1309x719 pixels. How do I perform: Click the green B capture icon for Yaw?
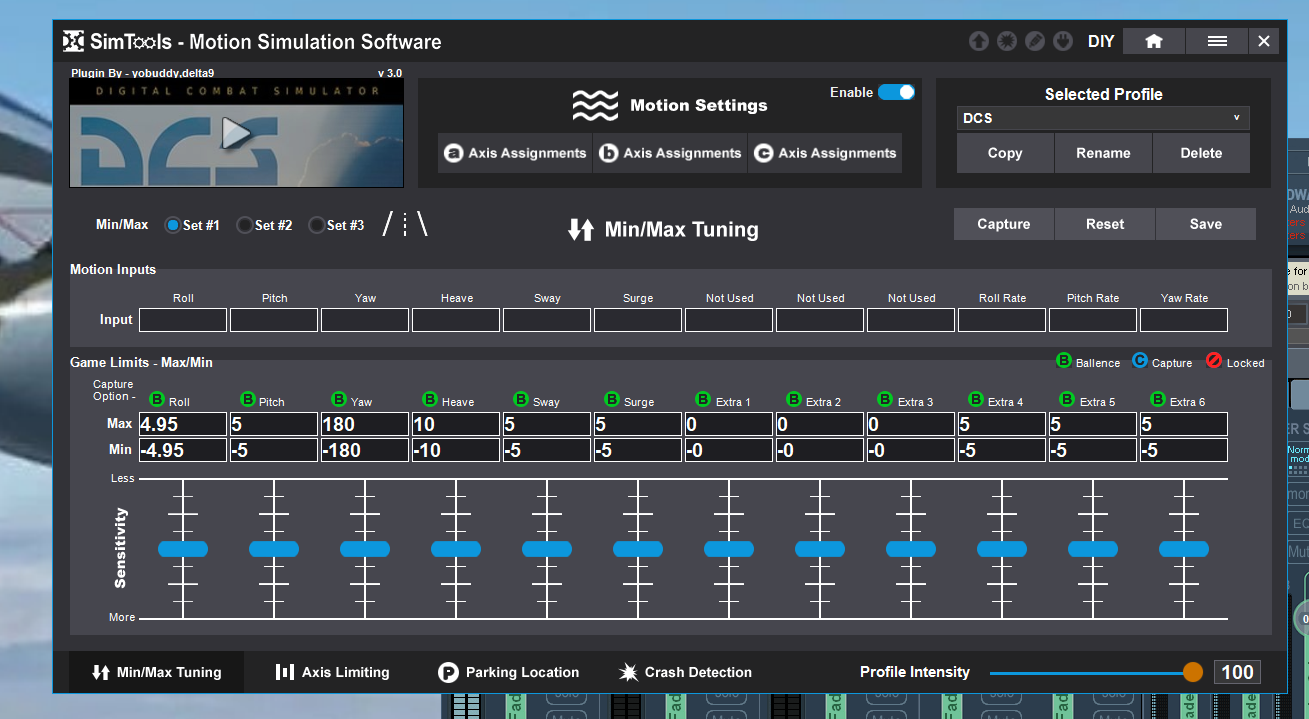[x=338, y=400]
